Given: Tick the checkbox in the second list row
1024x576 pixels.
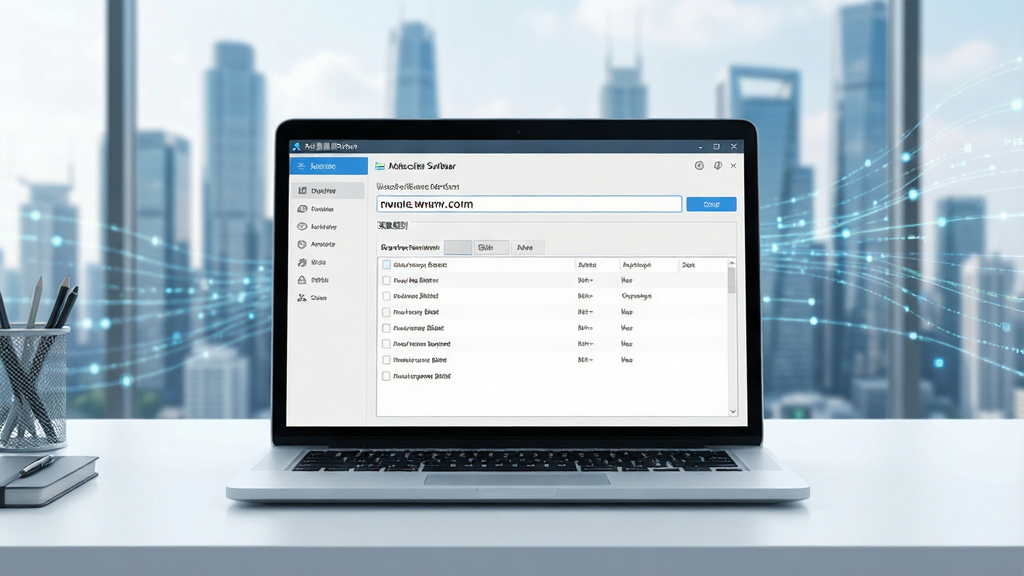Looking at the screenshot, I should click(x=387, y=296).
